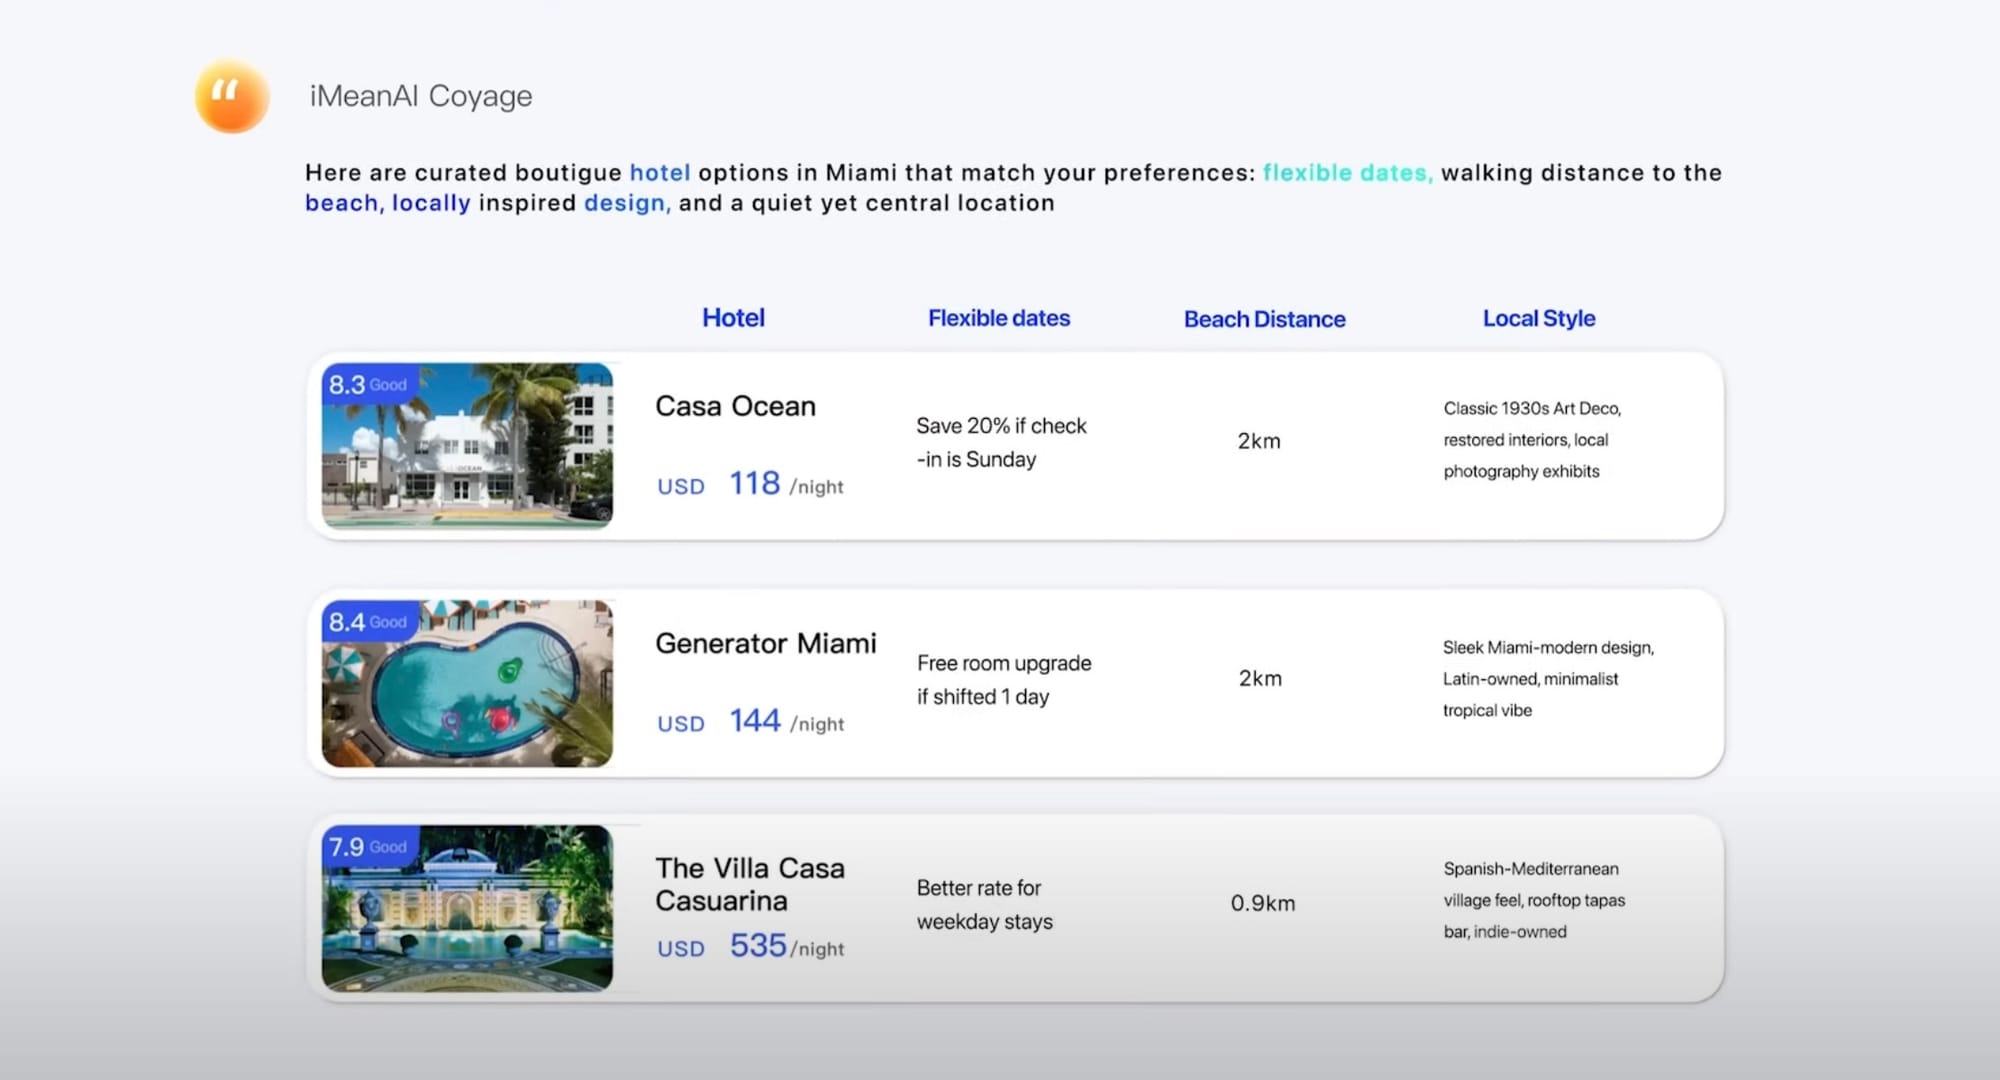
Task: Click the orange iMeanAI quote logo icon
Action: pos(232,96)
